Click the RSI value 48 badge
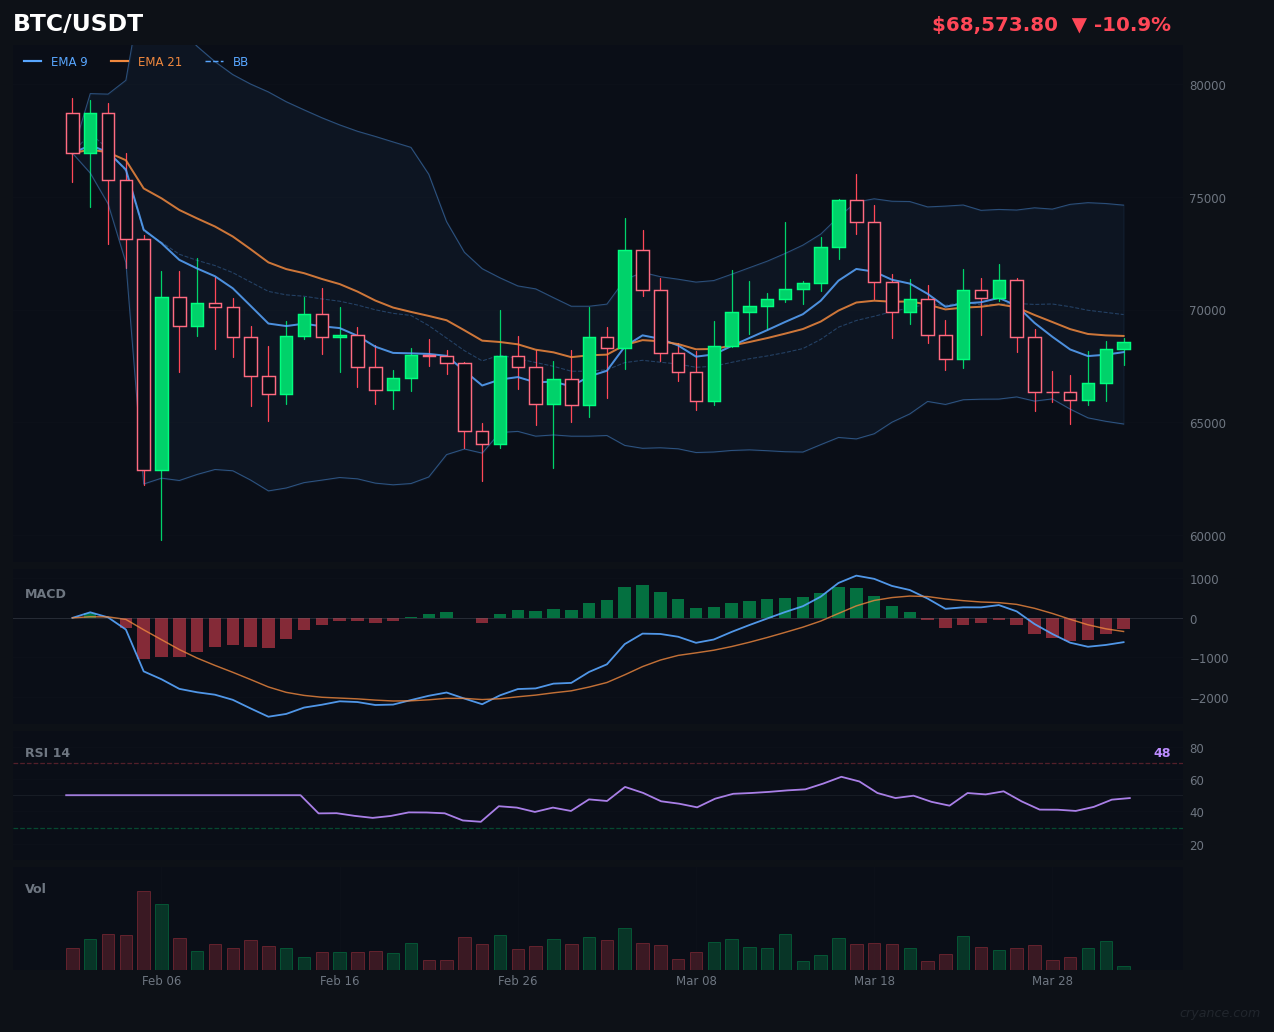 1161,752
